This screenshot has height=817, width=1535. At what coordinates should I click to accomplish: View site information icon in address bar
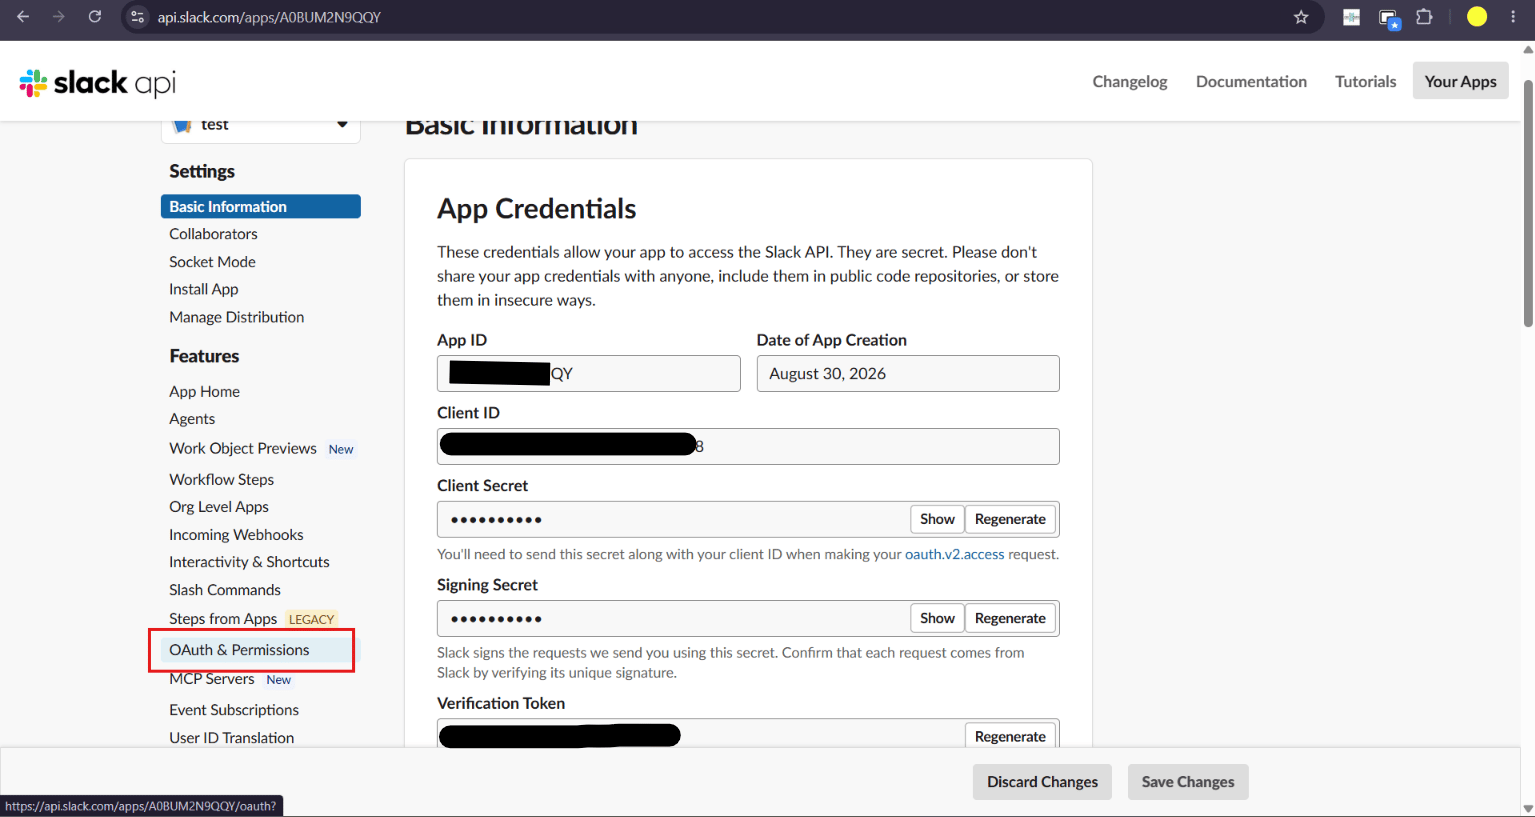[138, 17]
